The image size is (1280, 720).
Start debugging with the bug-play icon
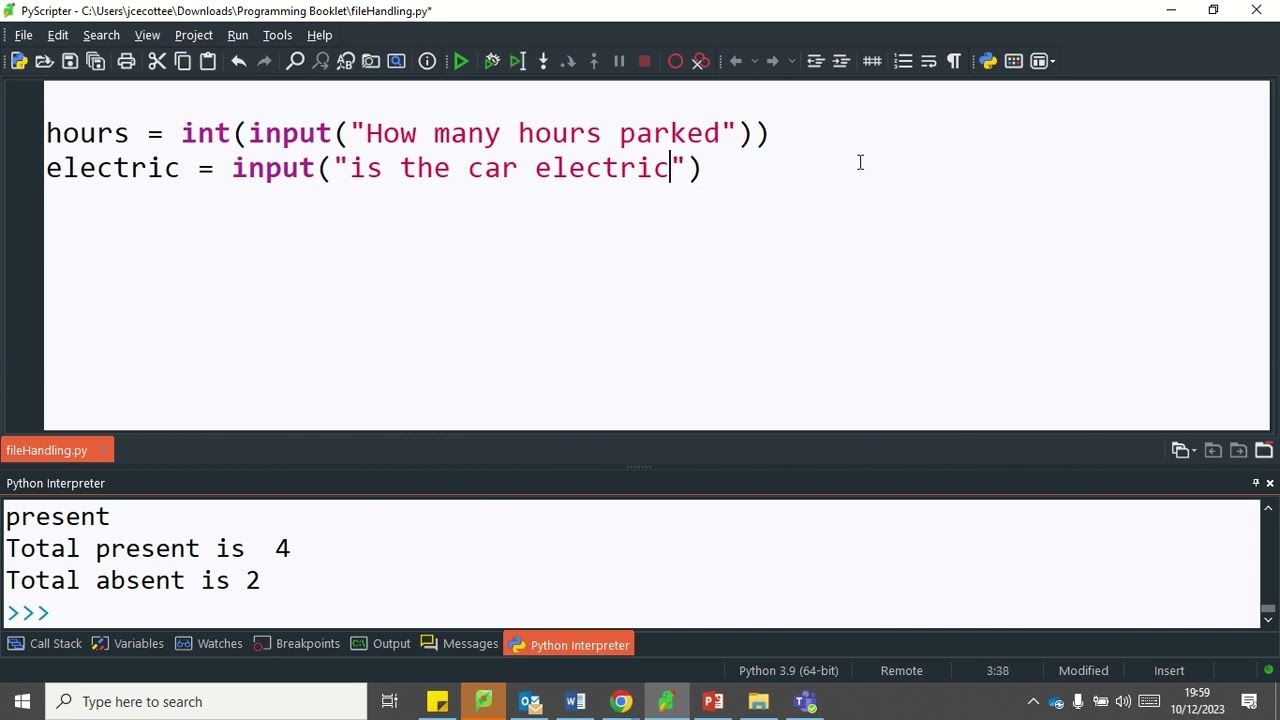(x=492, y=61)
